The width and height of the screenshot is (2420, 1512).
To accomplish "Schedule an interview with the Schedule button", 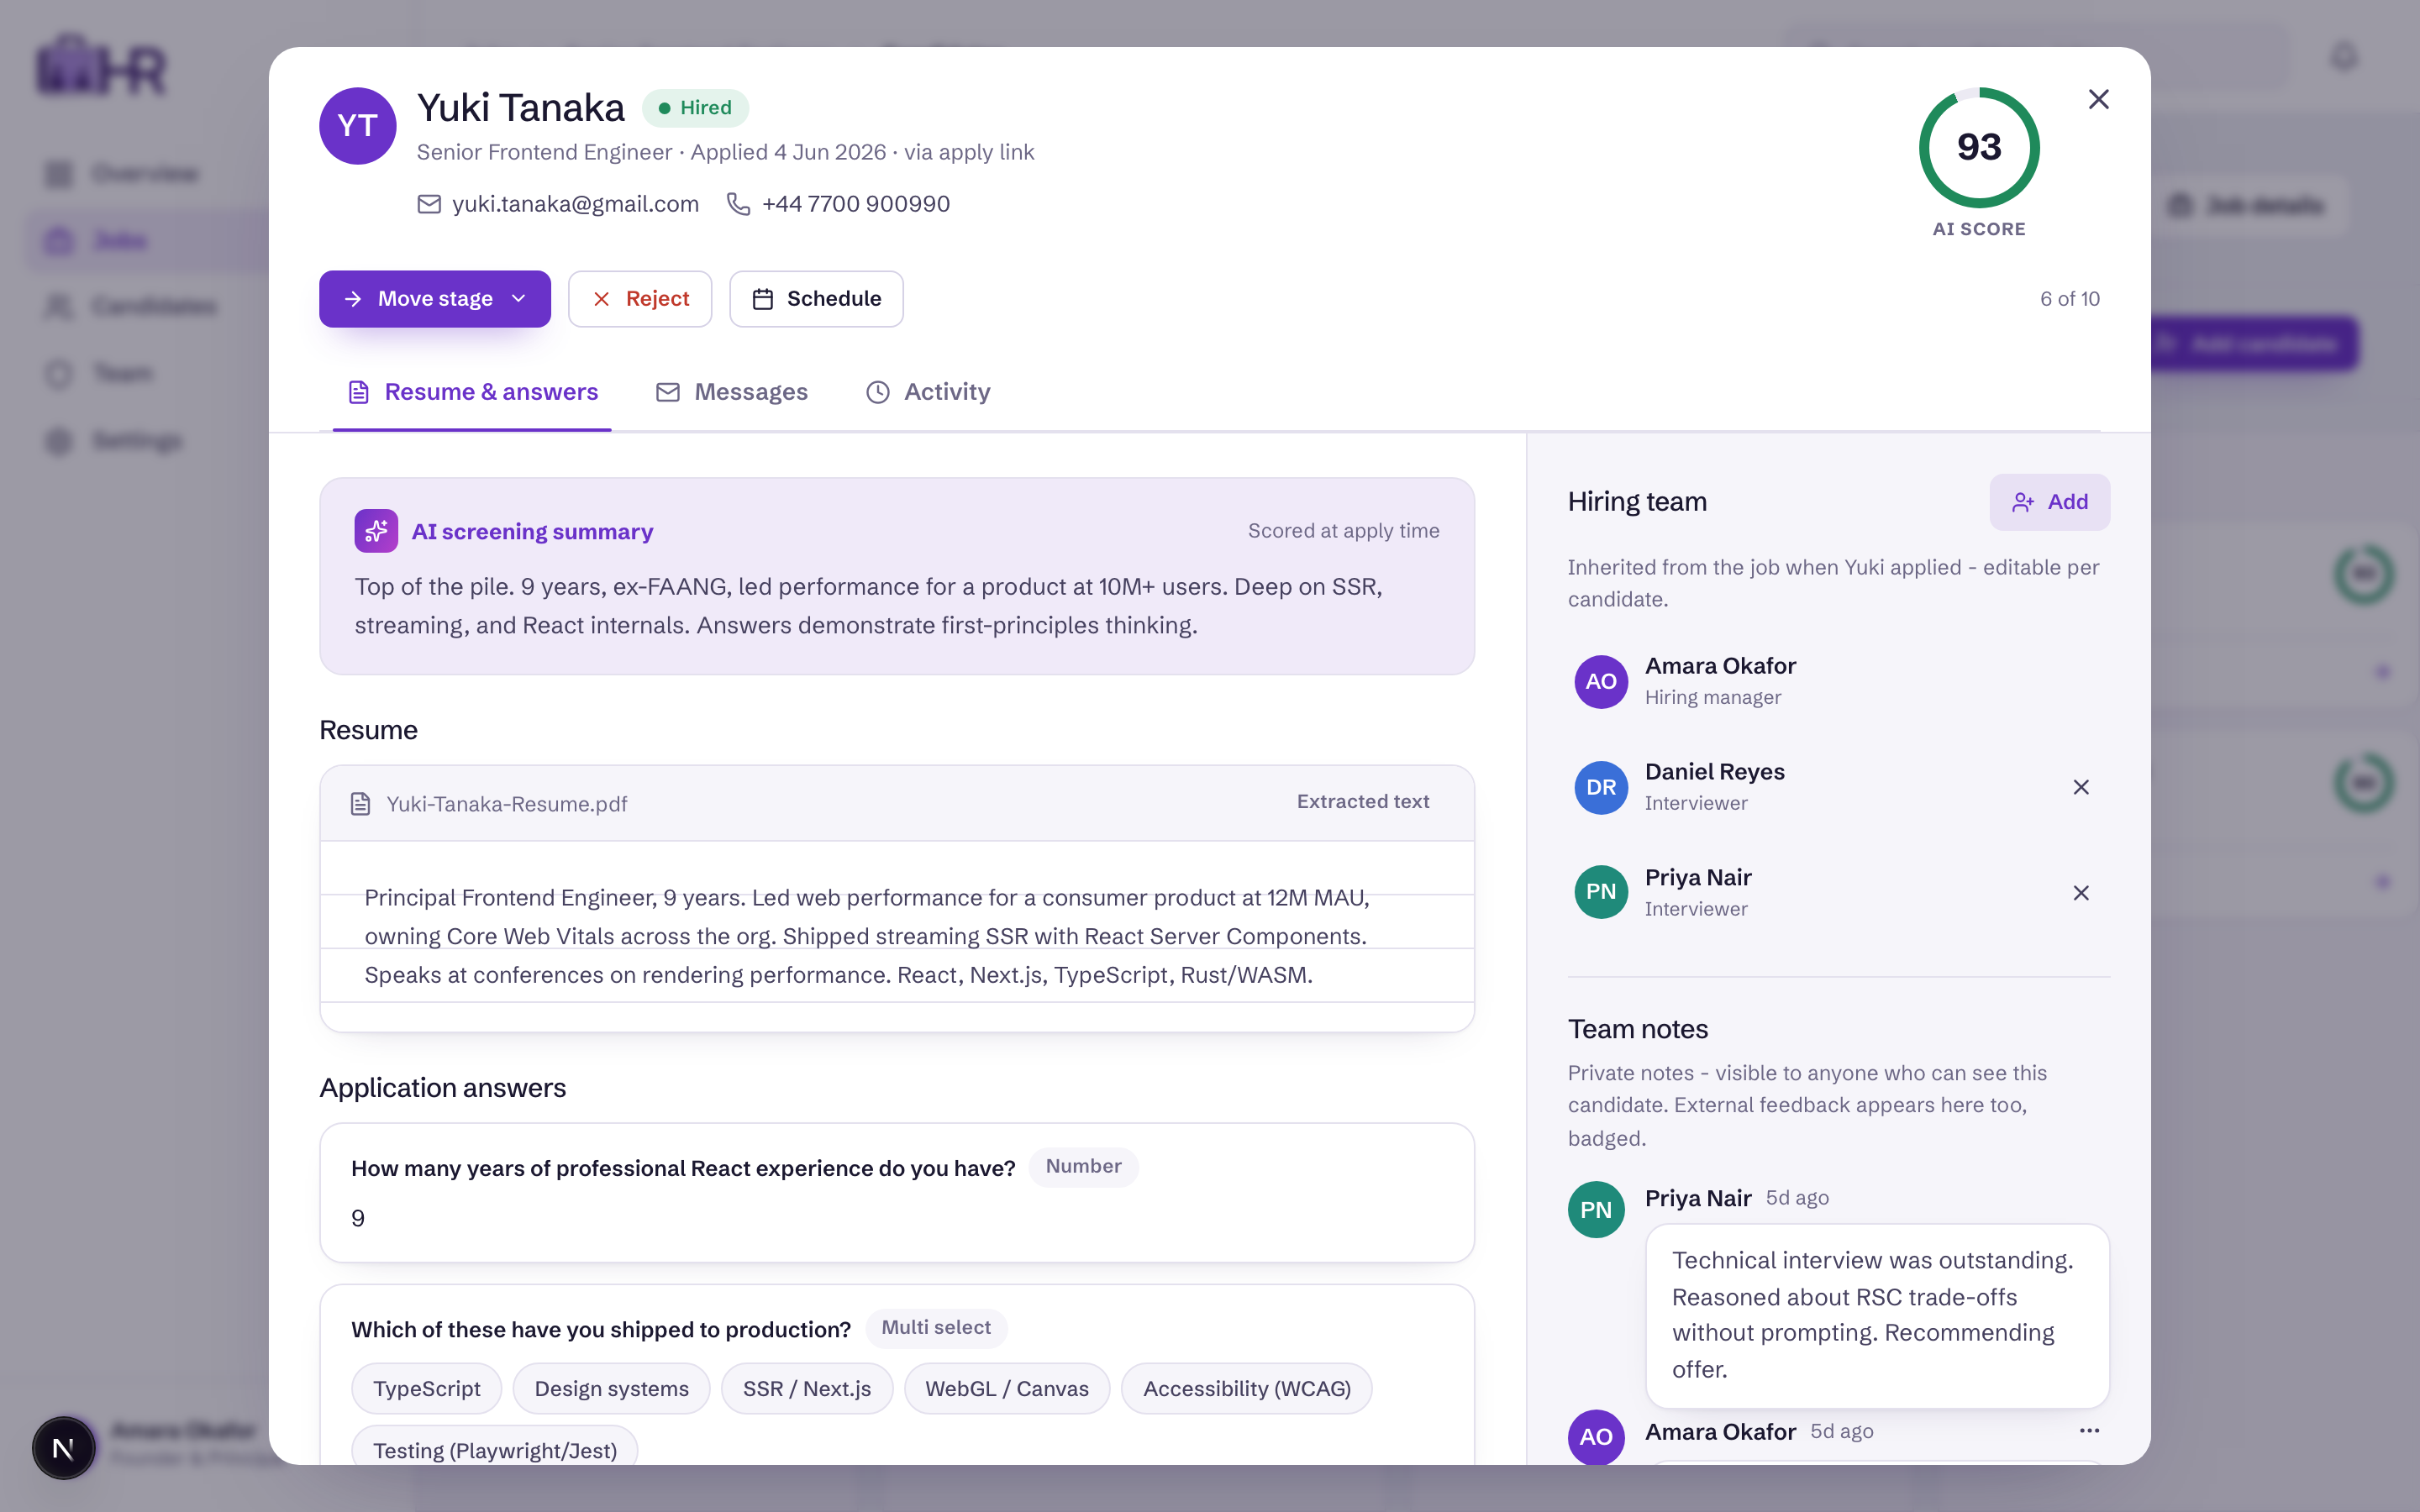I will (816, 298).
